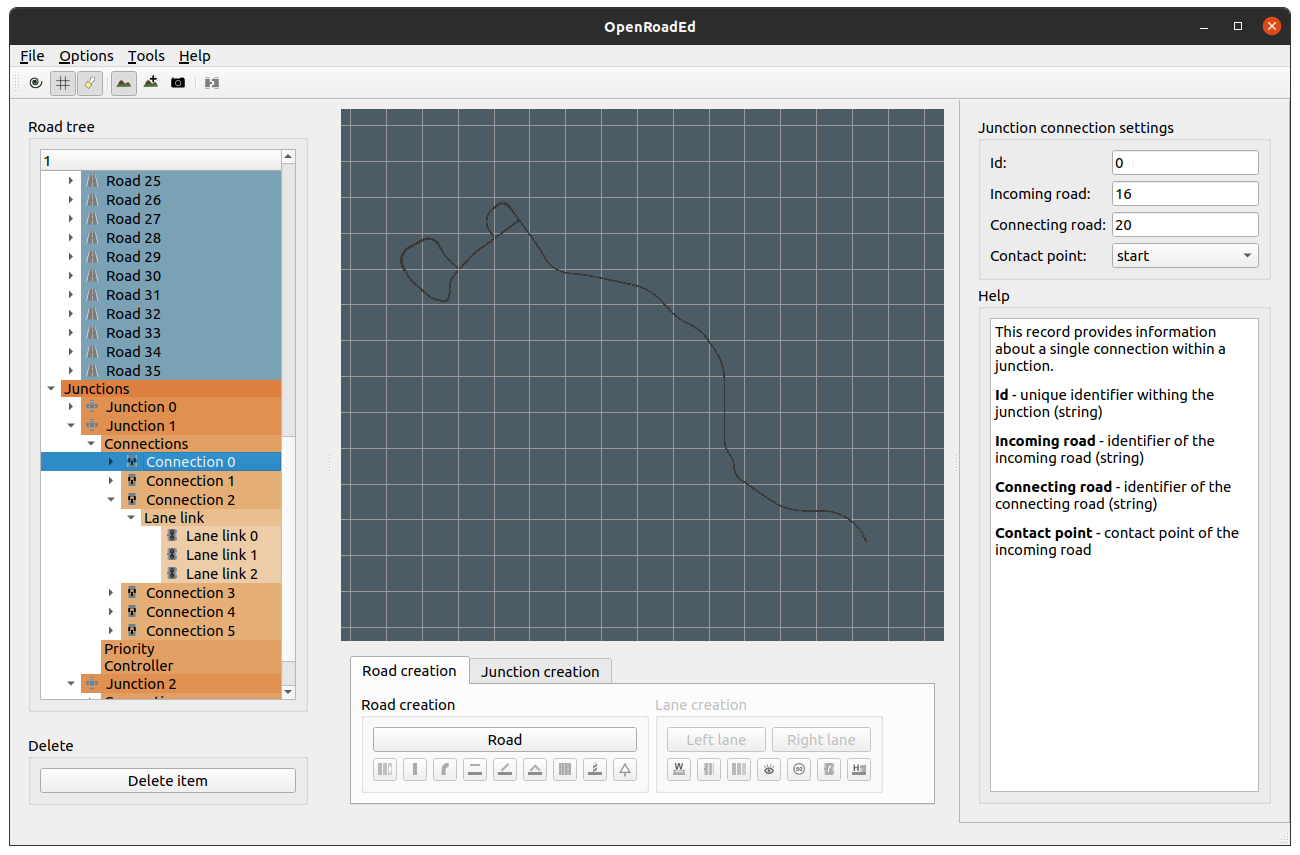Viewport: 1300px width, 855px height.
Task: Click the lane road mark icon after W
Action: coord(709,769)
